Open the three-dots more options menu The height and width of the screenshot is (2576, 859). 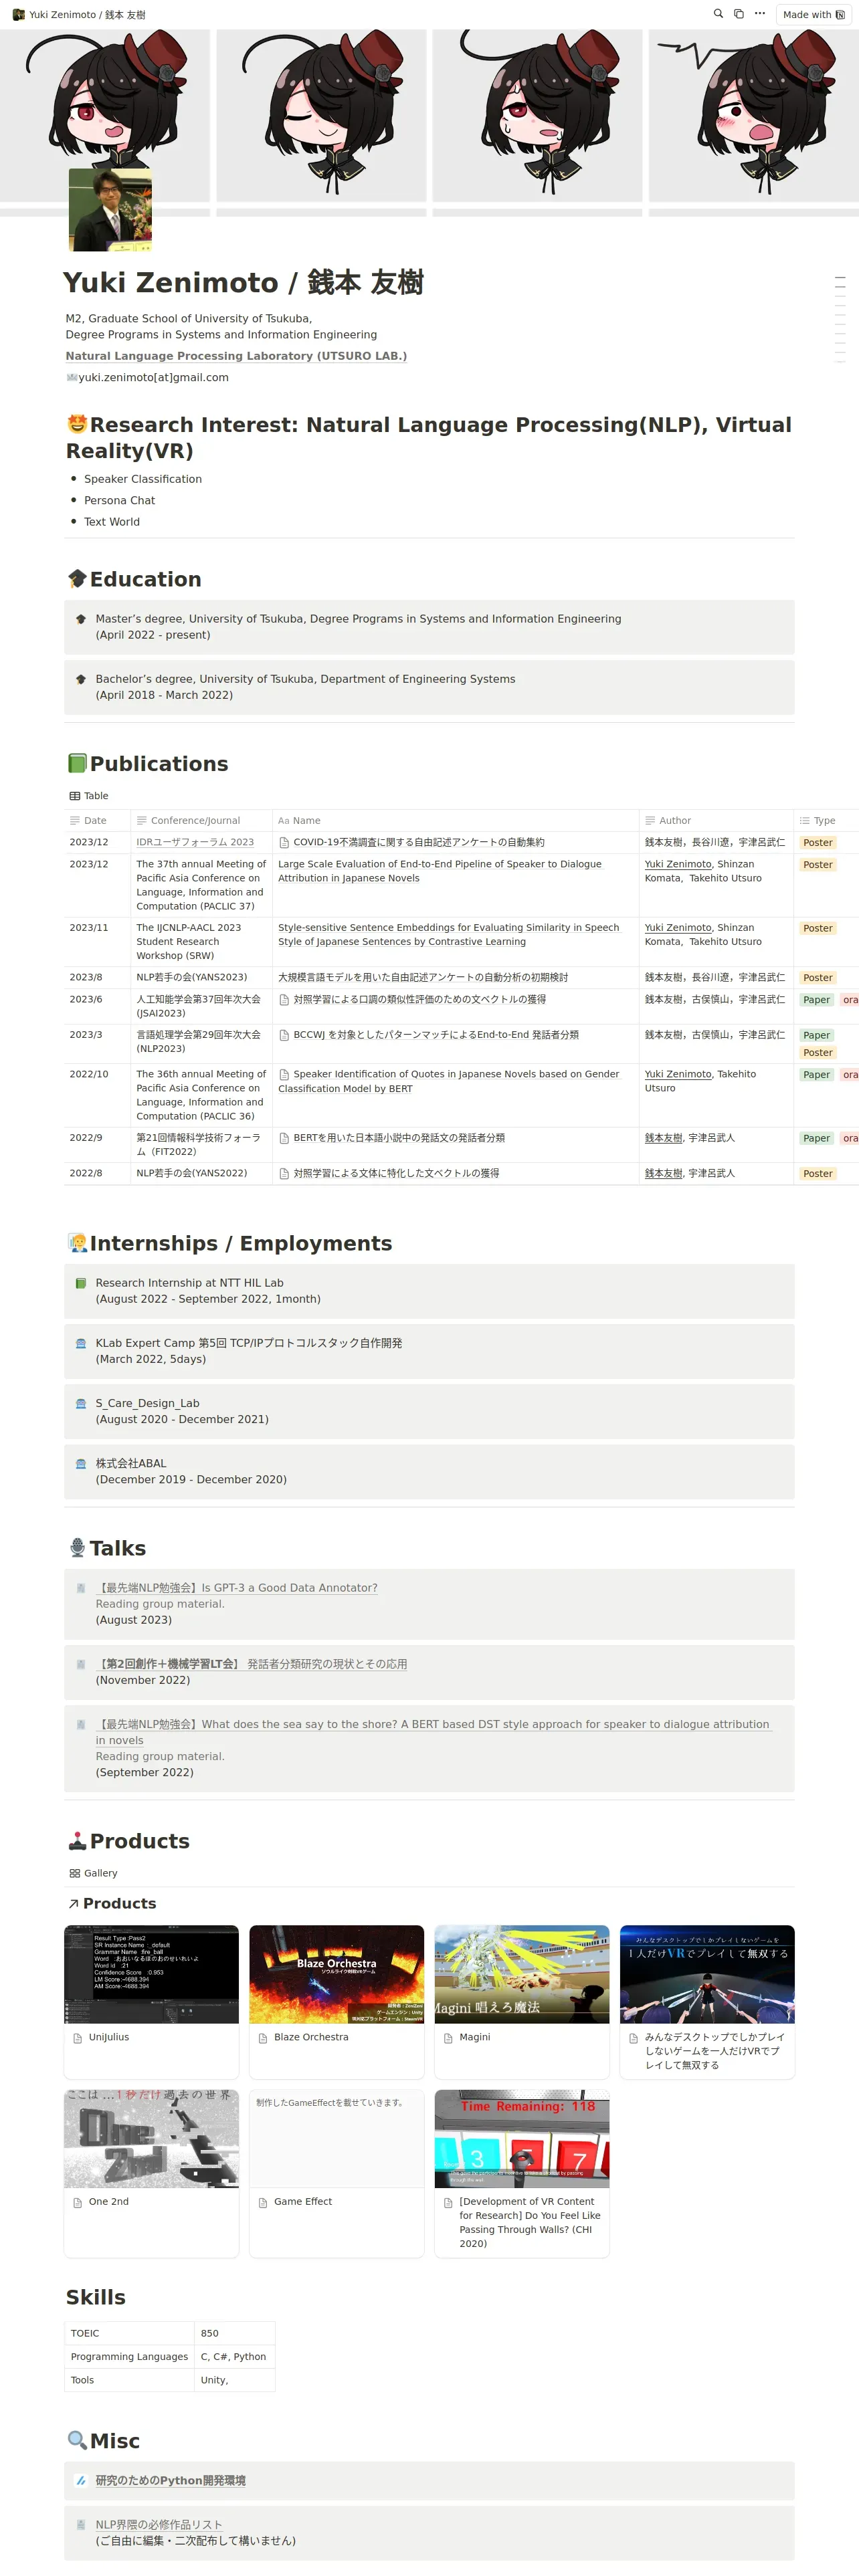(760, 14)
